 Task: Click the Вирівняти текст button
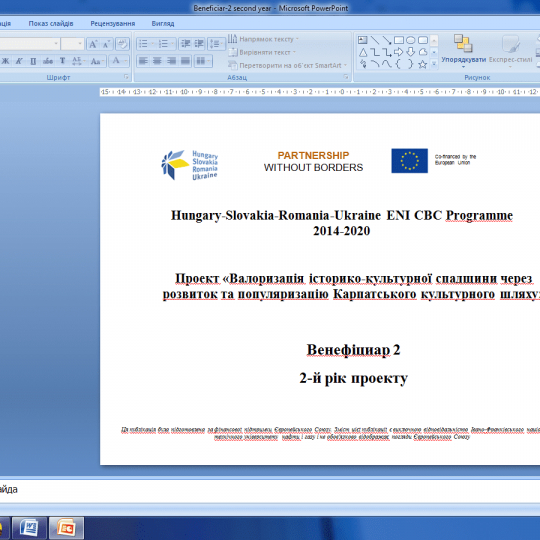tap(262, 52)
